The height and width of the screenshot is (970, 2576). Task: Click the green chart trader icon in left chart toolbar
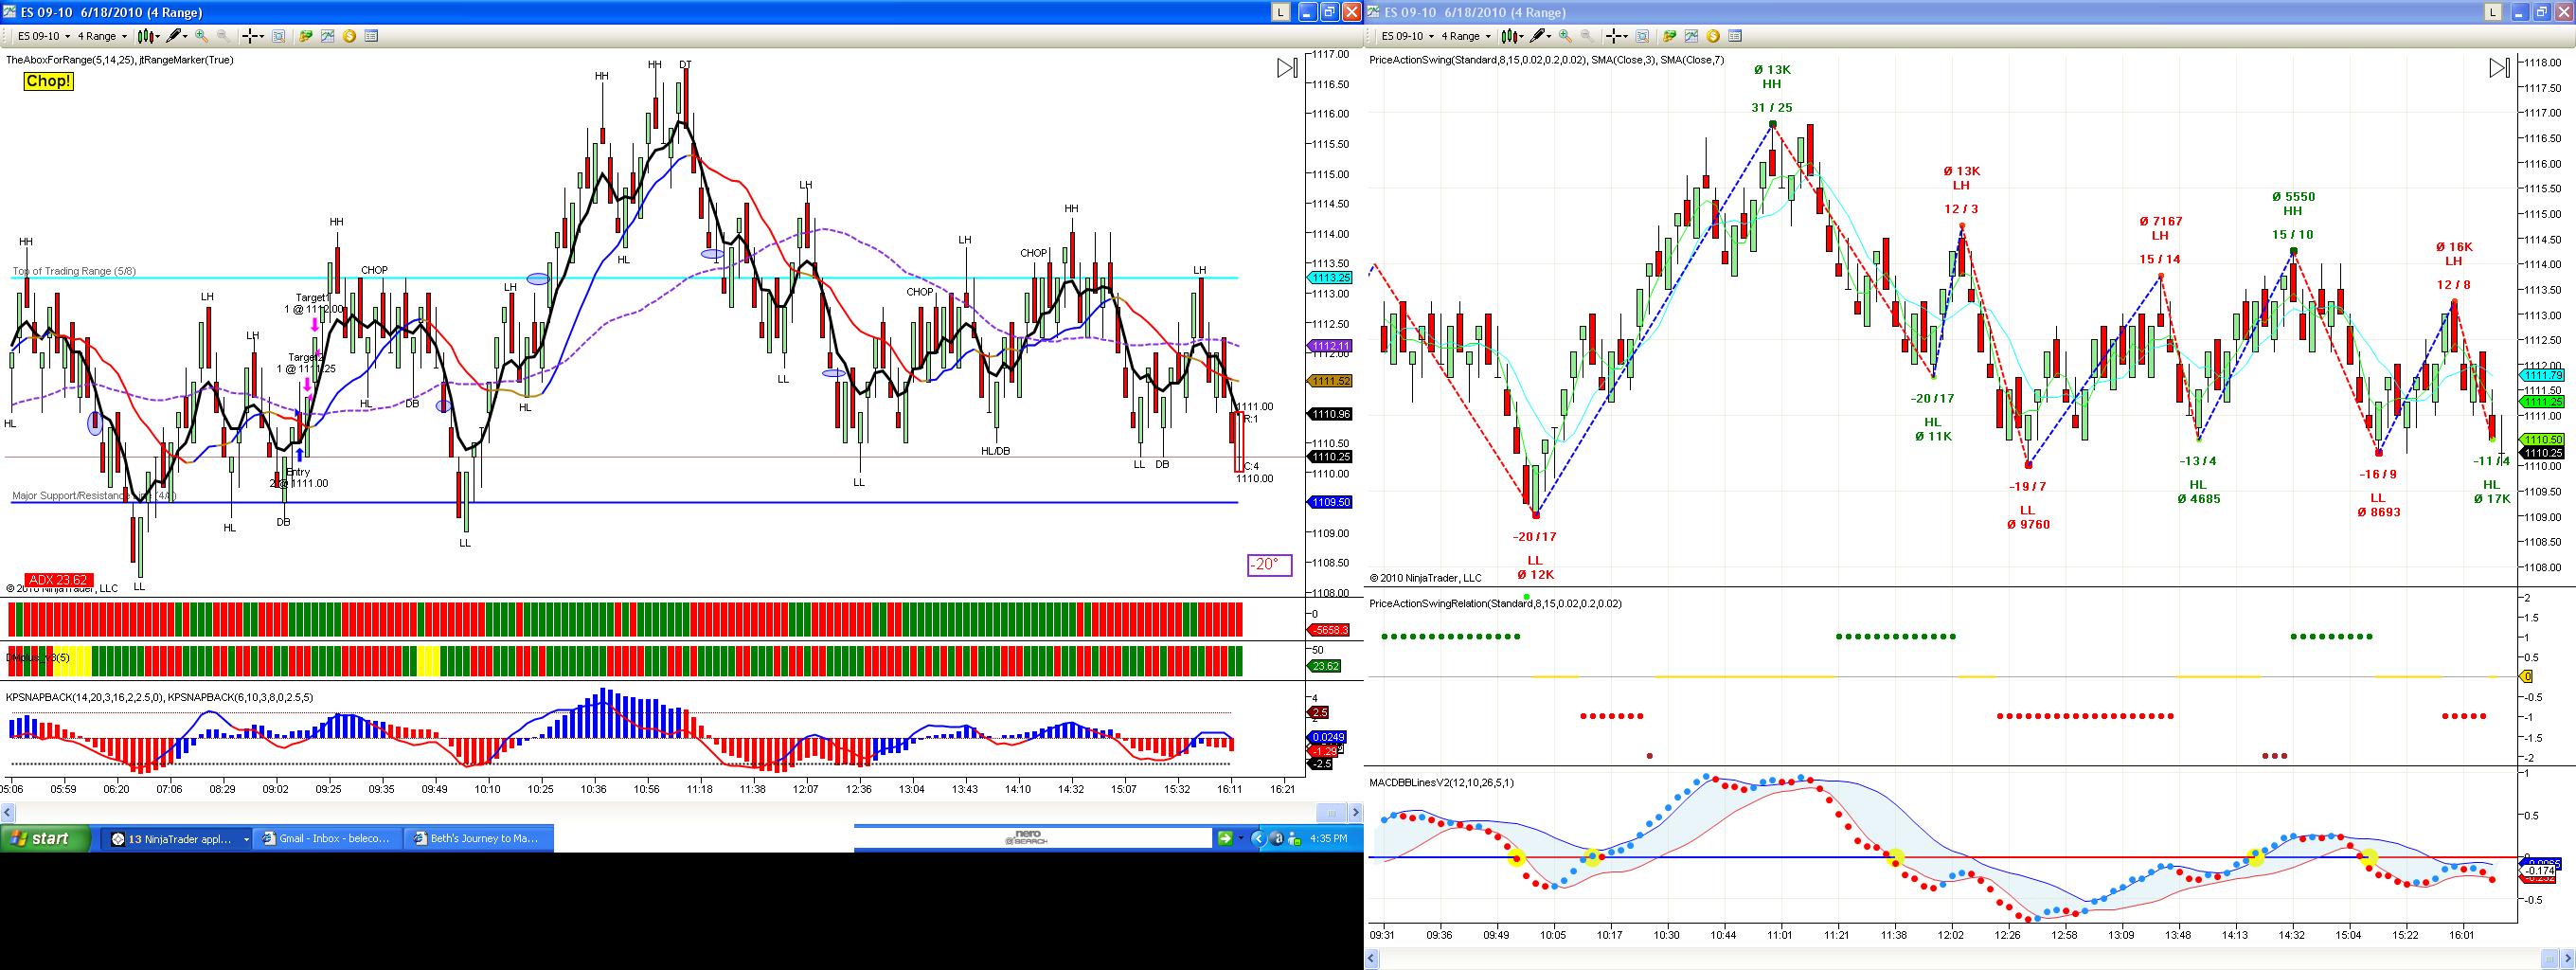point(305,36)
